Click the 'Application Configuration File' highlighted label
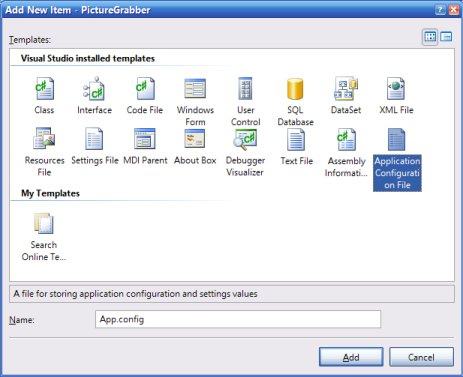This screenshot has width=463, height=377. [x=397, y=173]
